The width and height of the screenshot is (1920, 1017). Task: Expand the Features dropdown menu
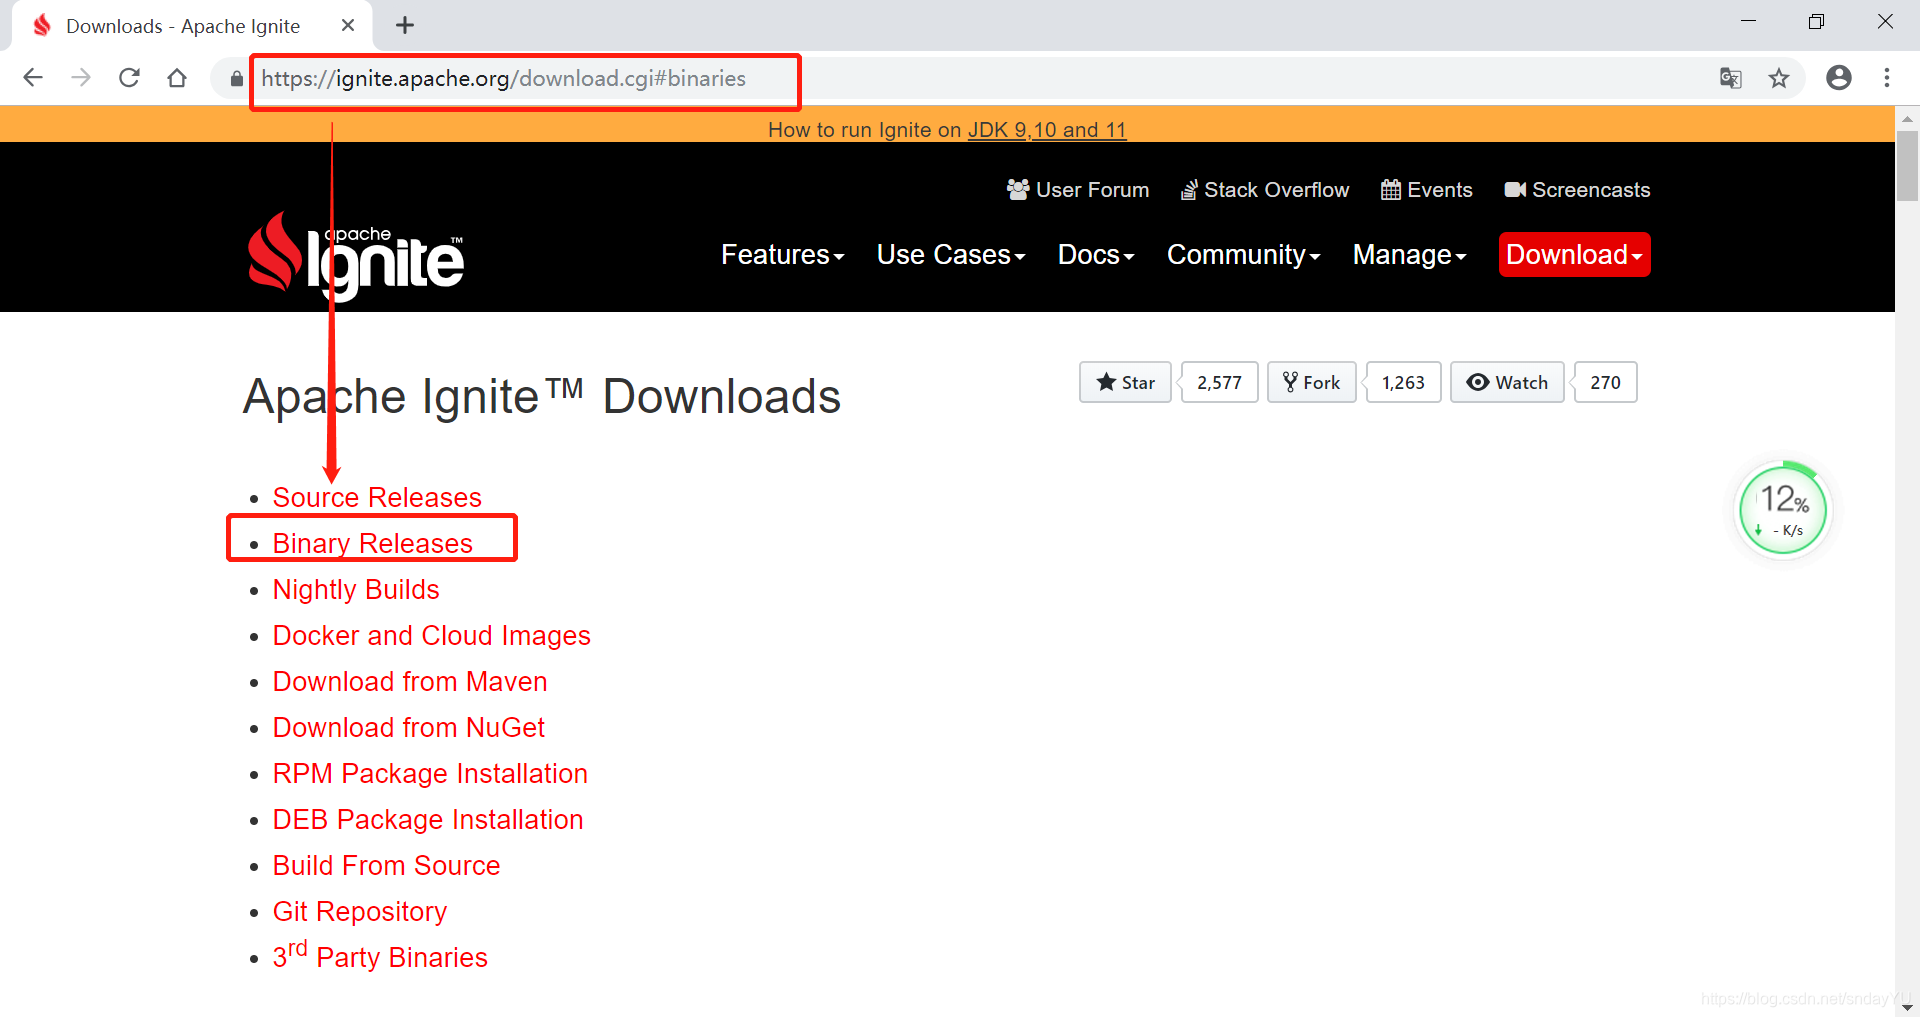coord(783,255)
